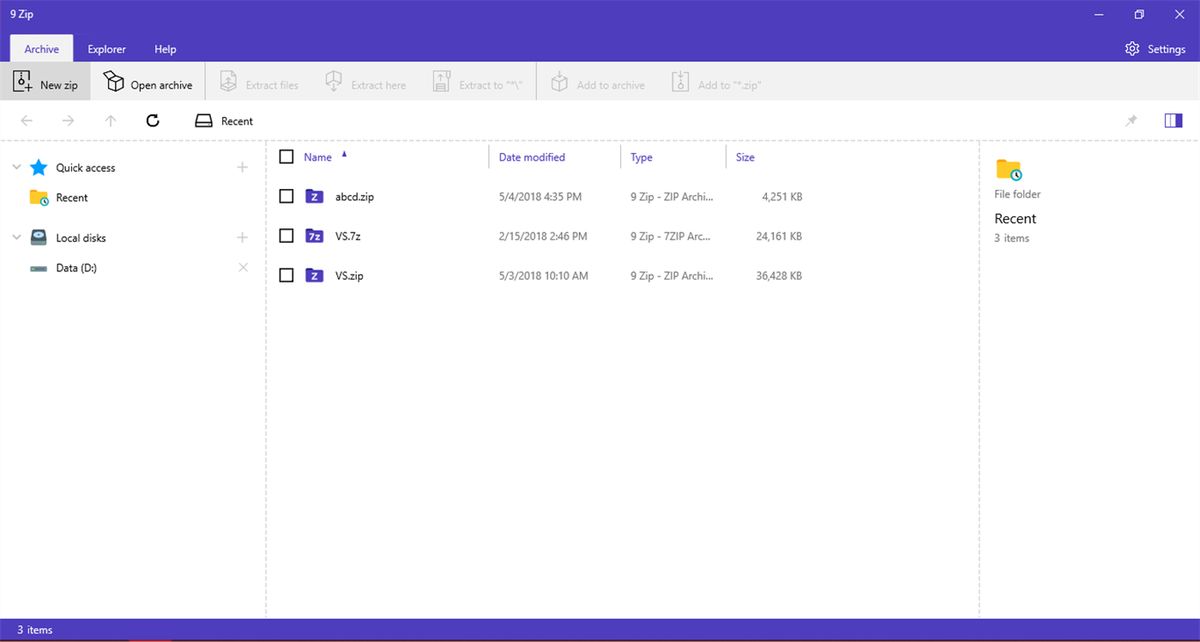
Task: Check the box for abcd.zip
Action: click(286, 197)
